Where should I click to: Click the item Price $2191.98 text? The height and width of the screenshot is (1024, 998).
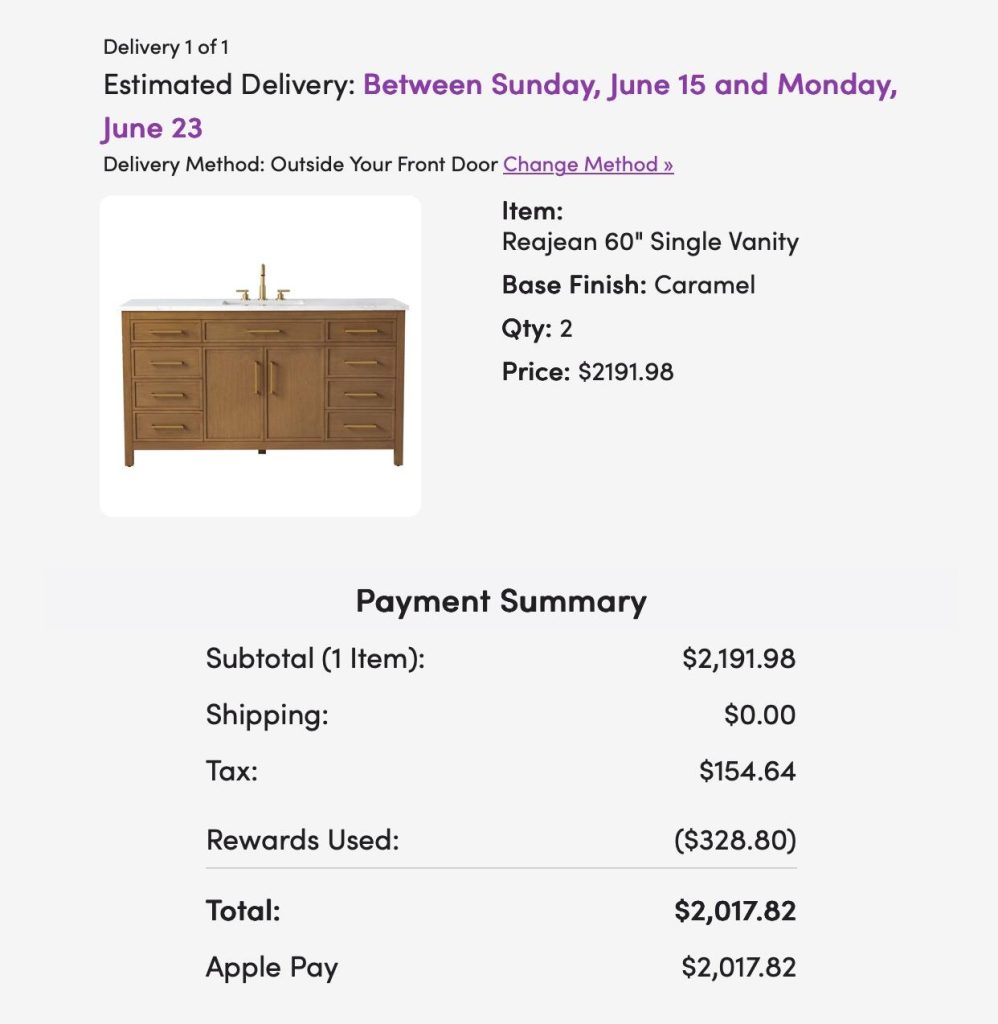pyautogui.click(x=587, y=372)
